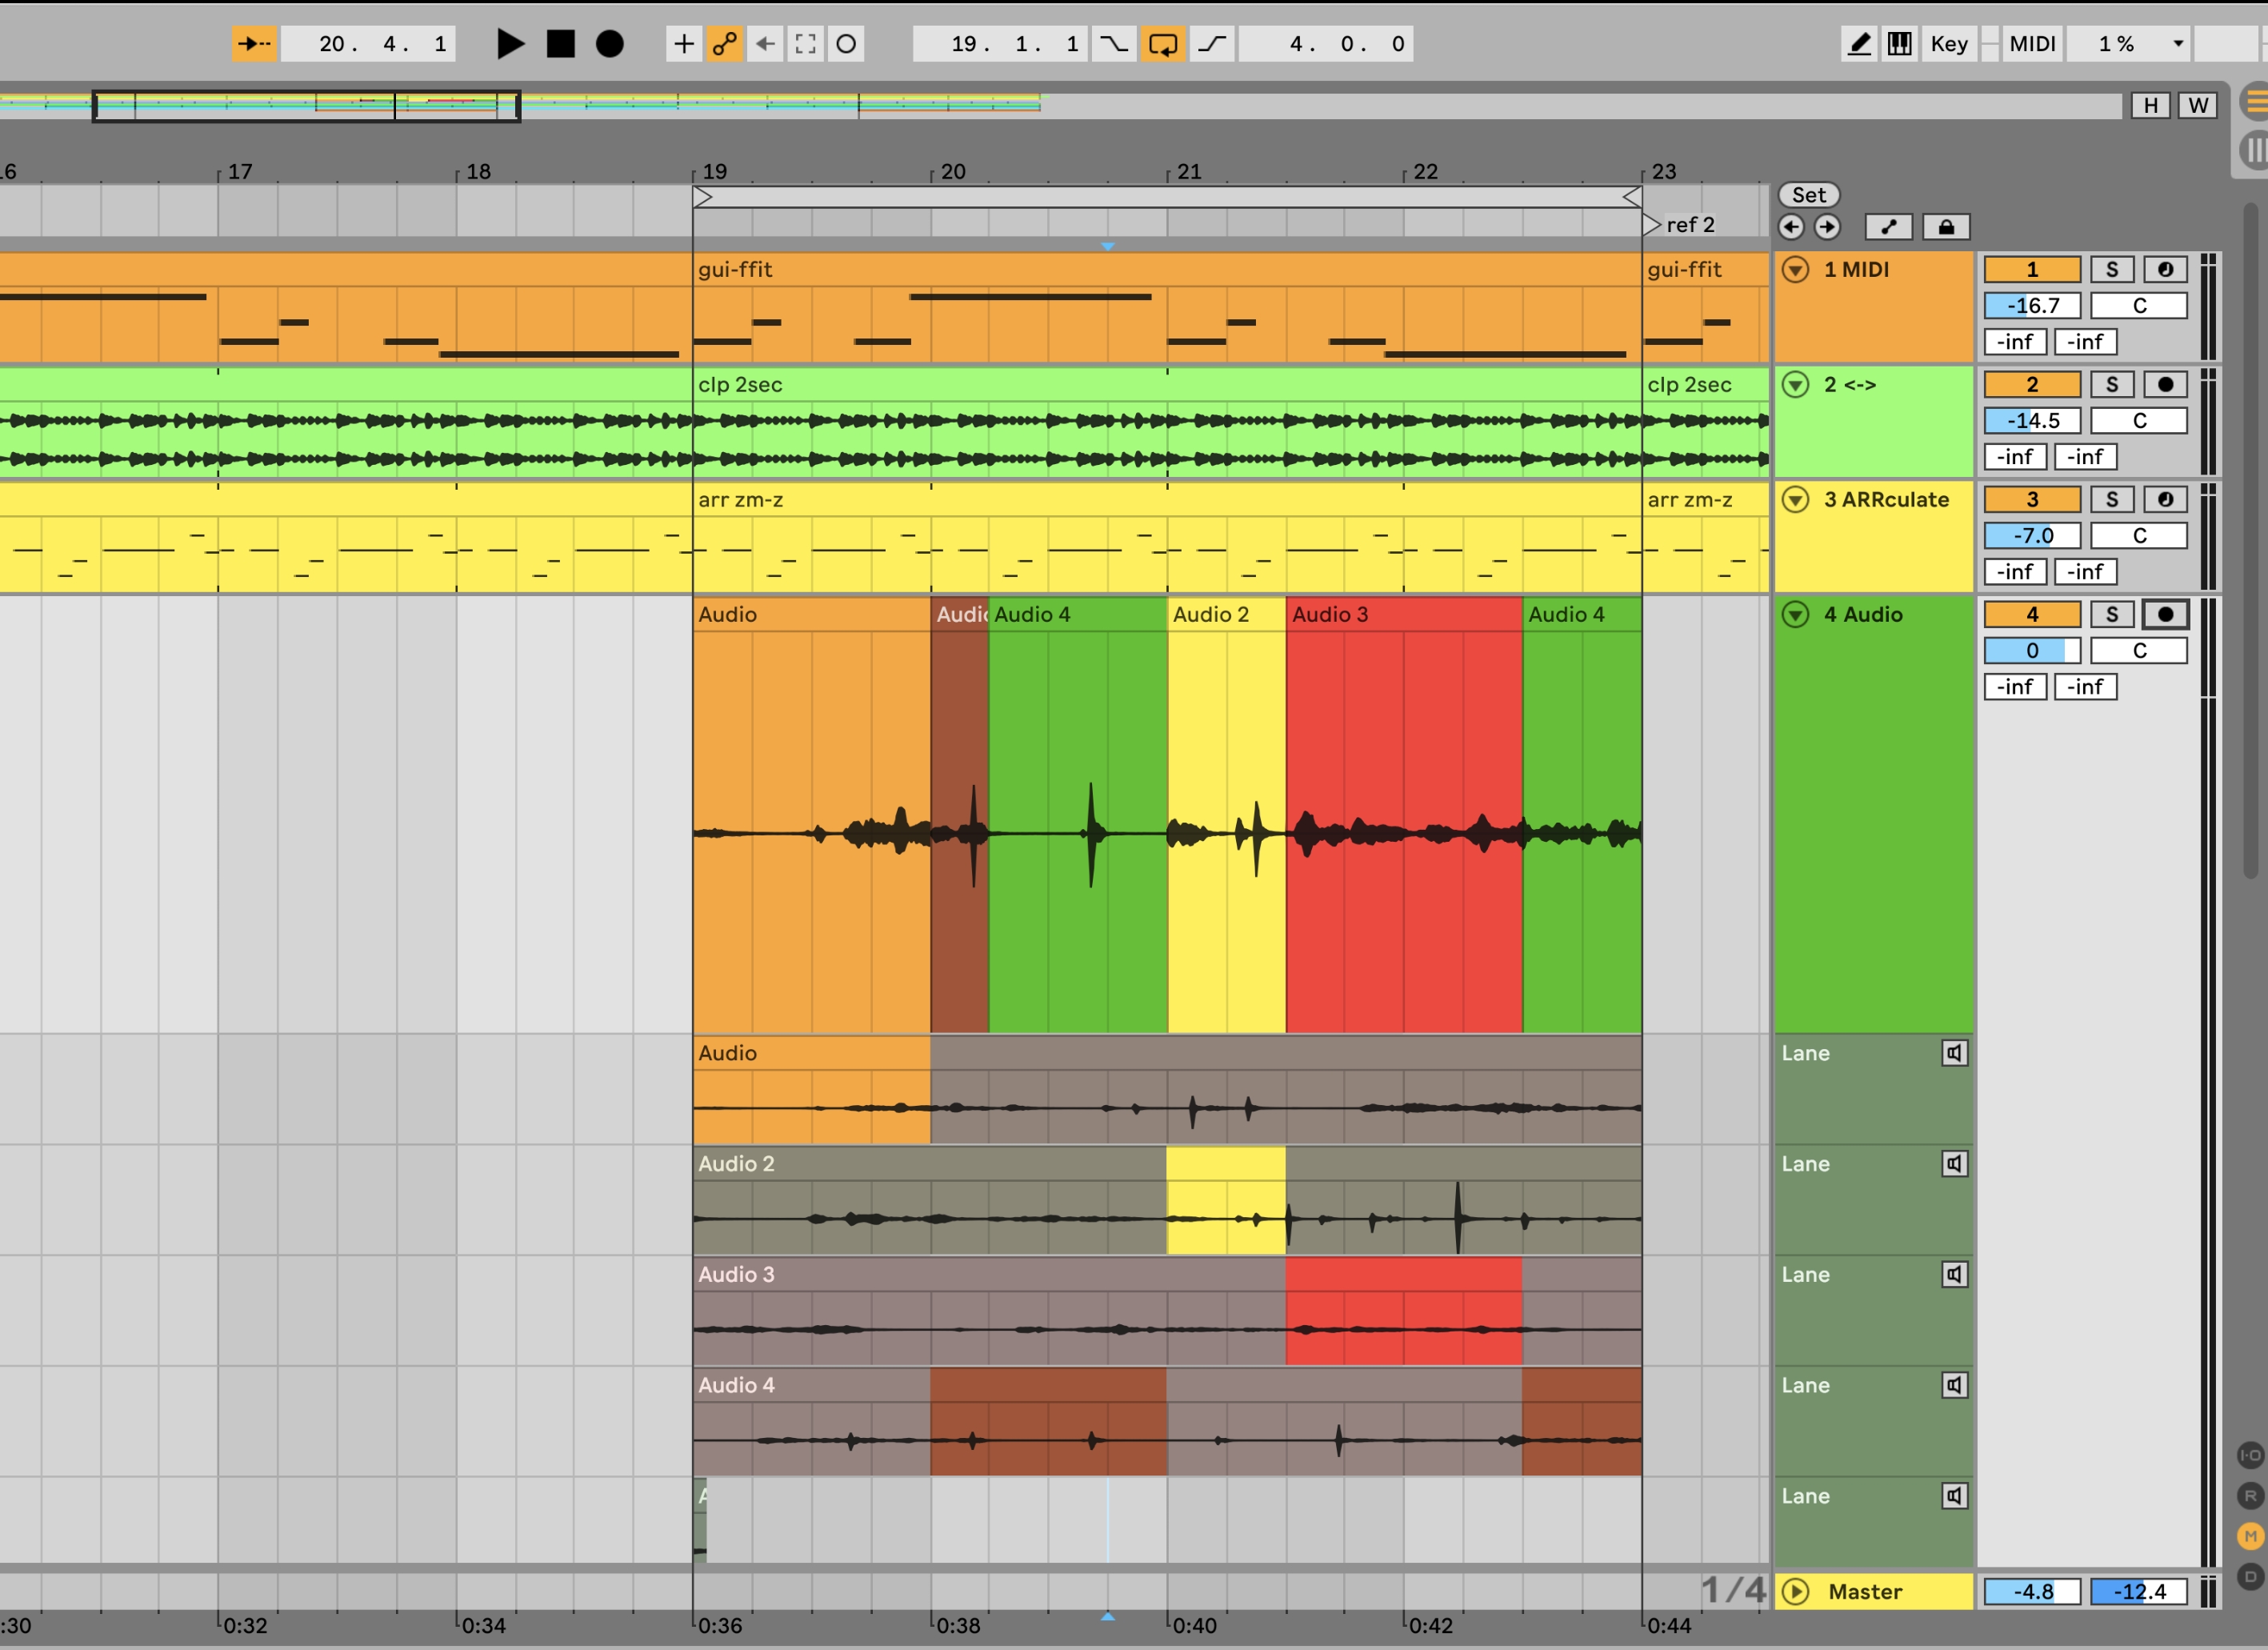Jump to previous locator arrow
This screenshot has height=1650, width=2268.
[1791, 227]
